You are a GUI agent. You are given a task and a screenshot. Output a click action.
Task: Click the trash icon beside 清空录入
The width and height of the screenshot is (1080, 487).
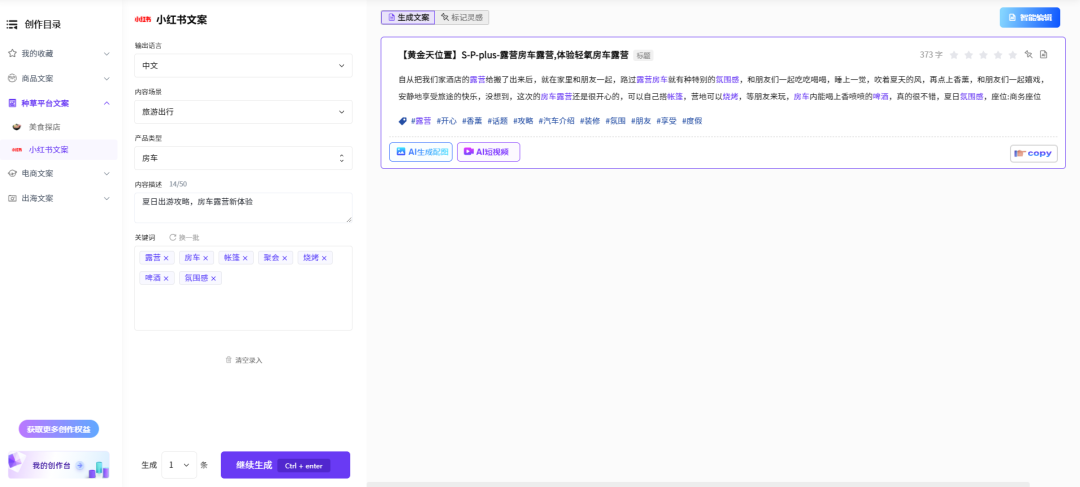tap(229, 360)
